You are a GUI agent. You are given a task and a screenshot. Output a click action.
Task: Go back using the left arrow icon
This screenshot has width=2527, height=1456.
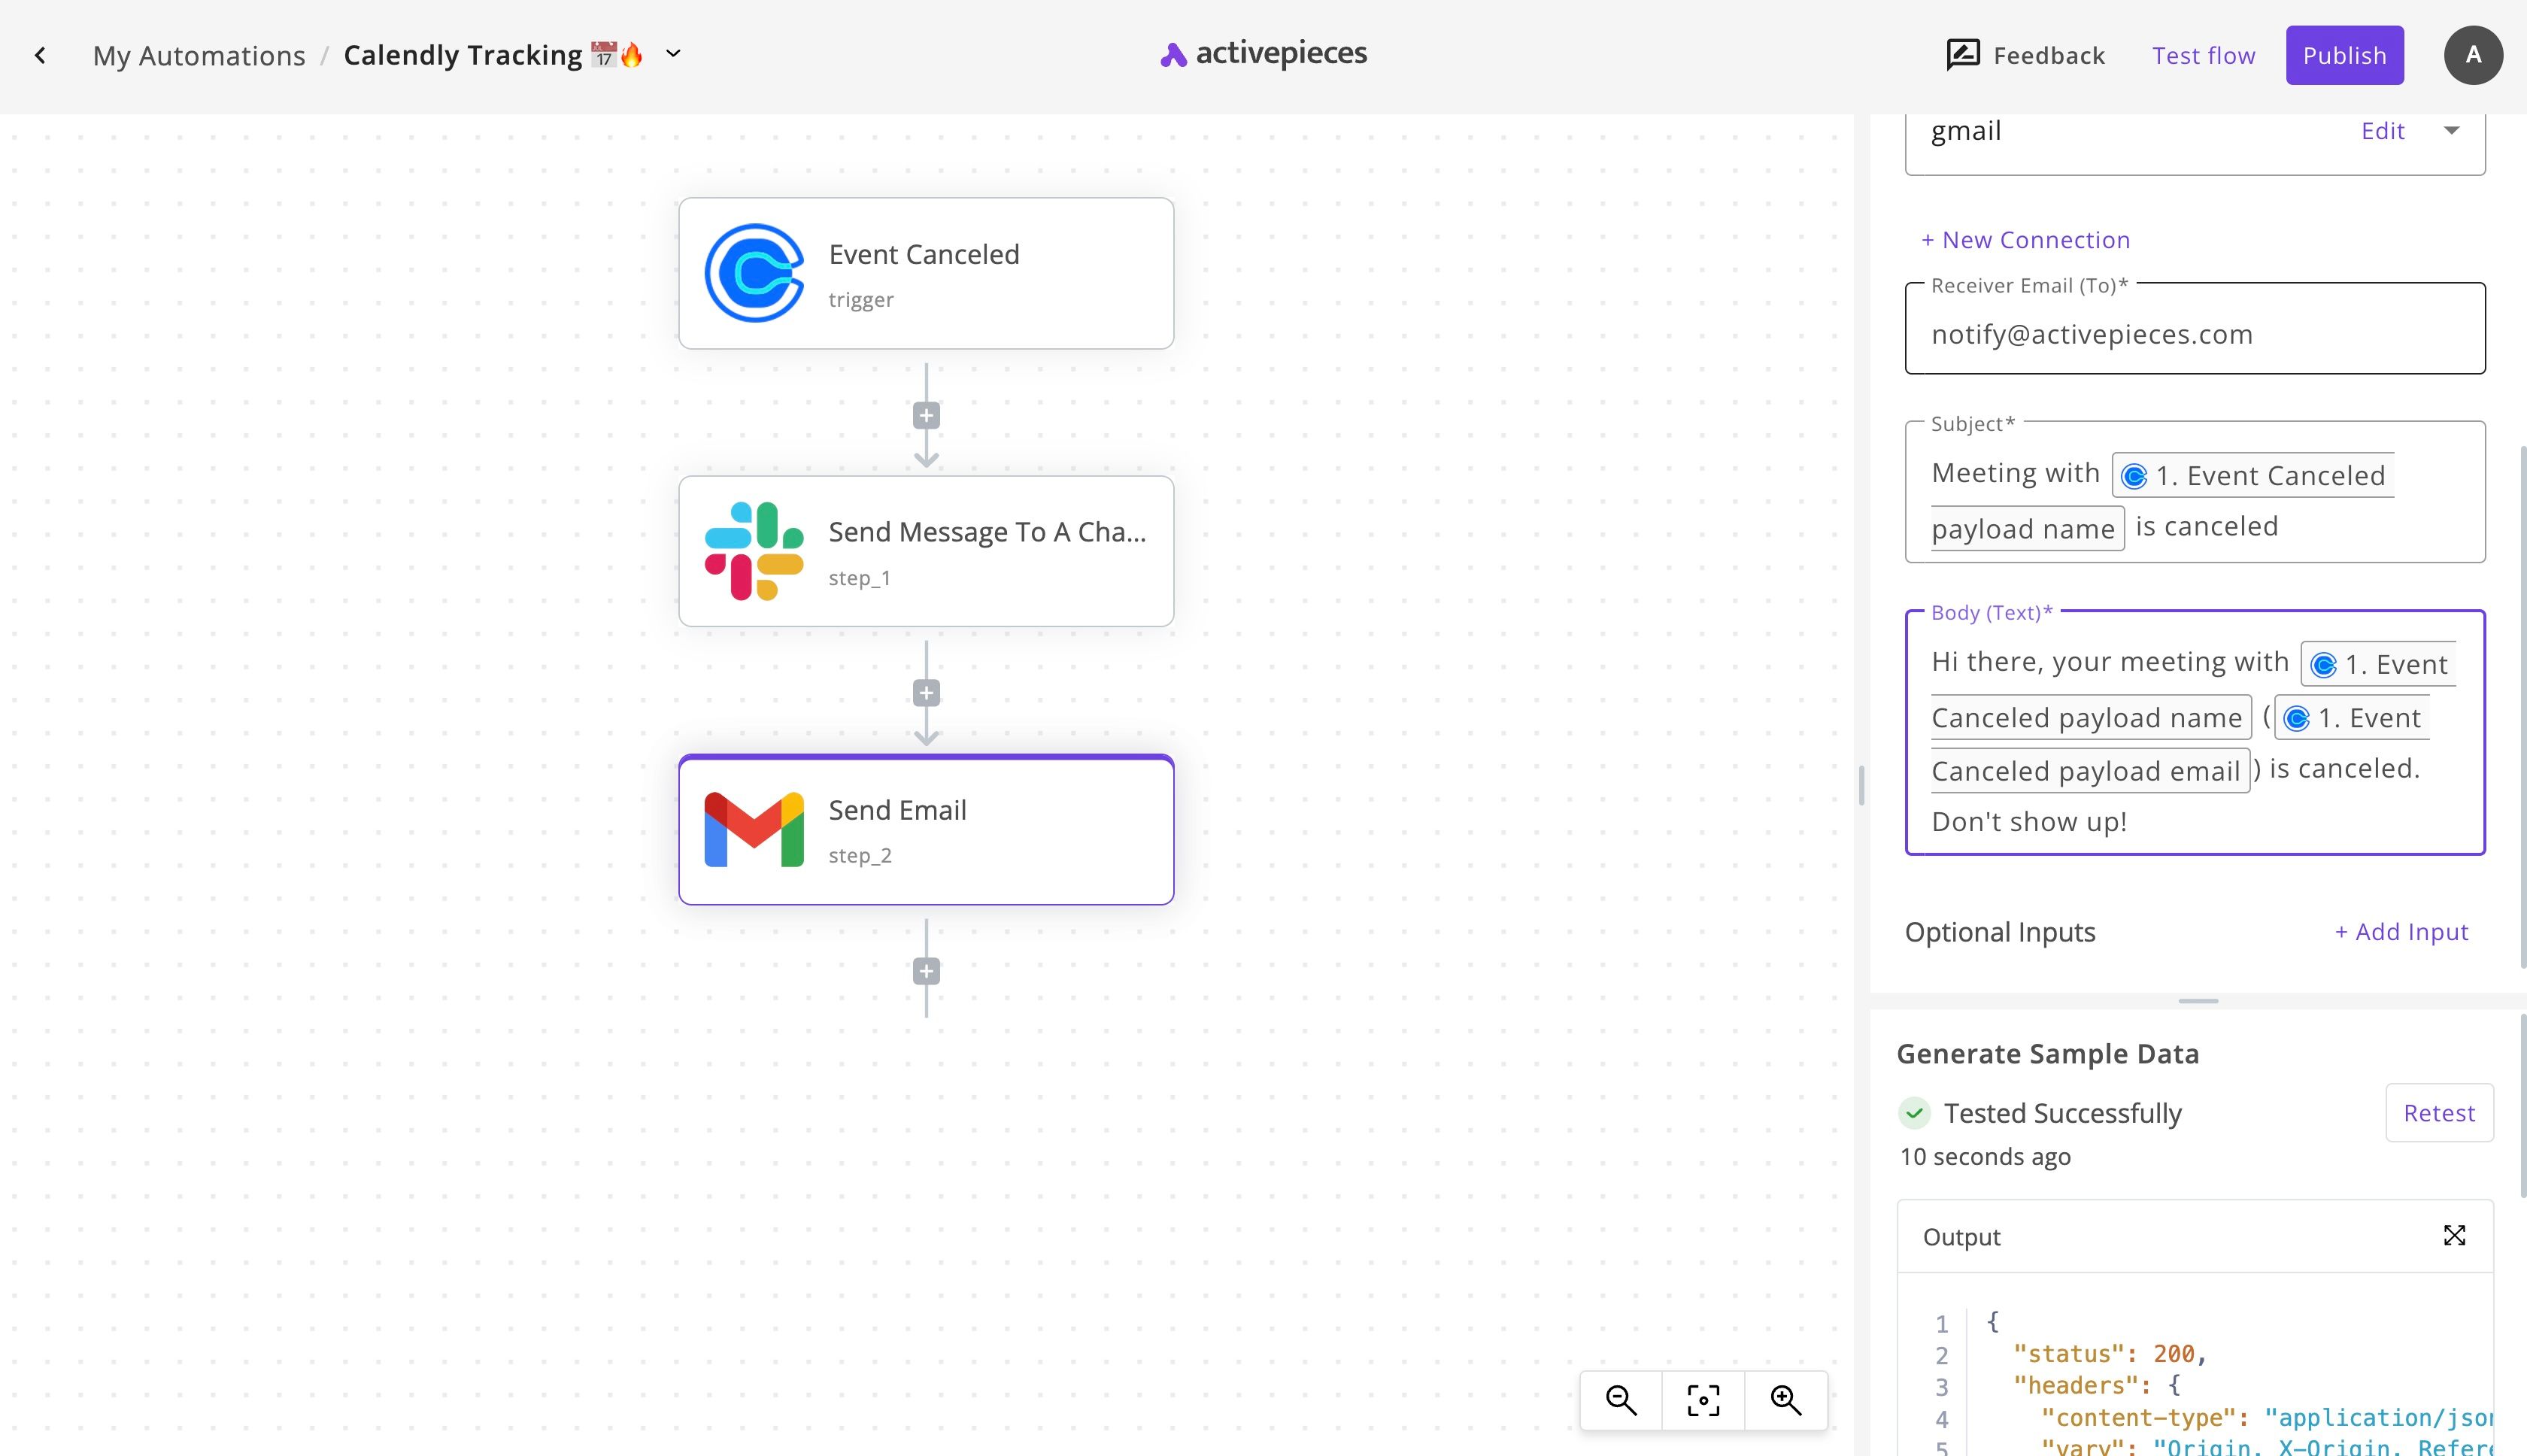click(x=40, y=56)
